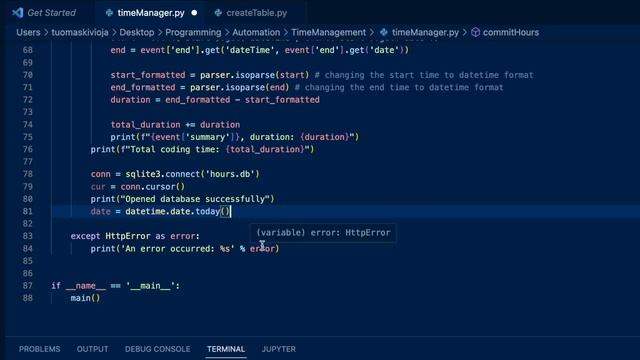Image resolution: width=640 pixels, height=360 pixels.
Task: Switch to the timeManager.py editor tab
Action: tap(151, 13)
